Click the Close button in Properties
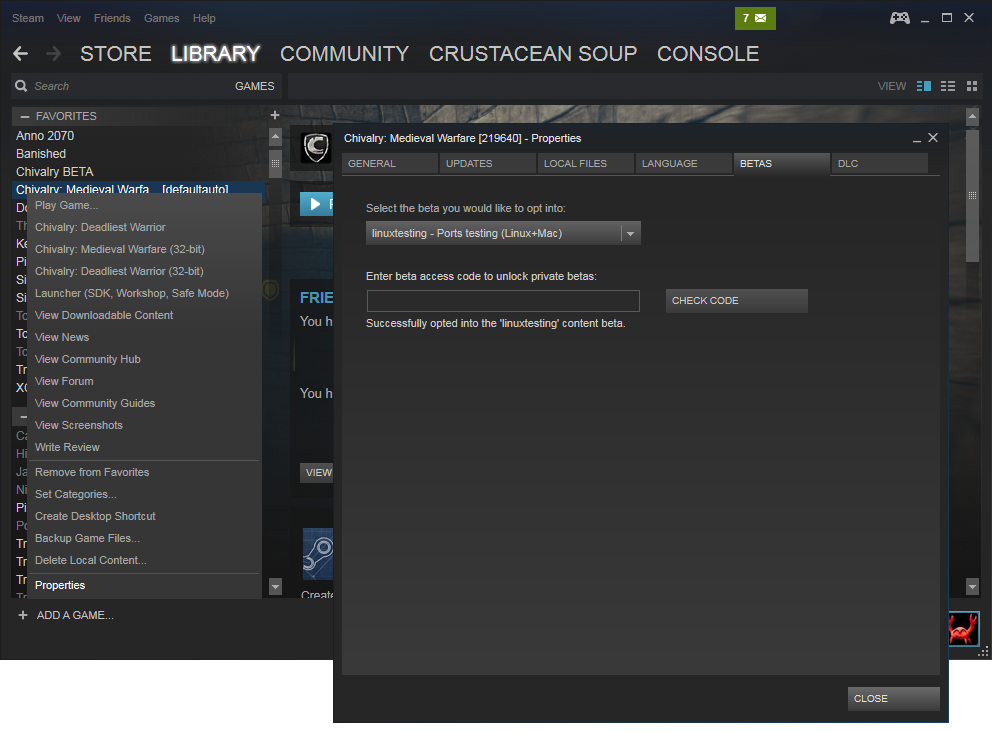The image size is (998, 732). point(894,698)
